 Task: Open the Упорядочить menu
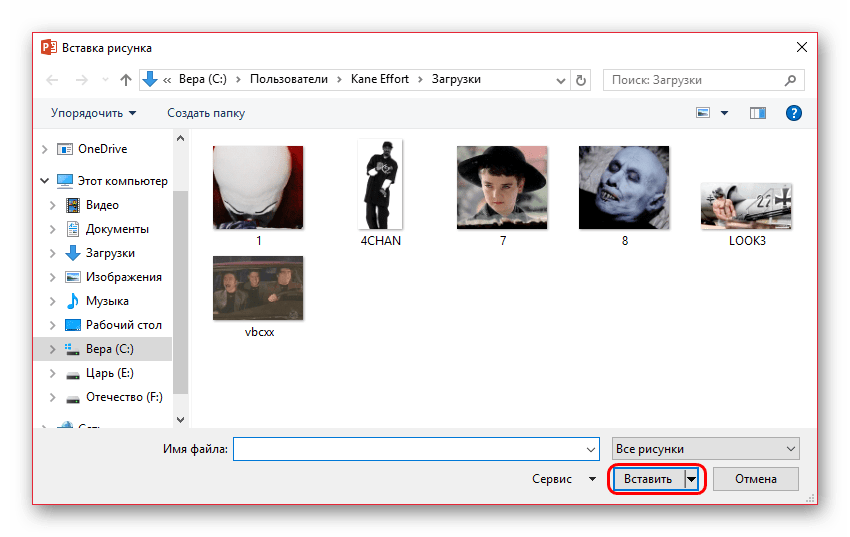(93, 113)
